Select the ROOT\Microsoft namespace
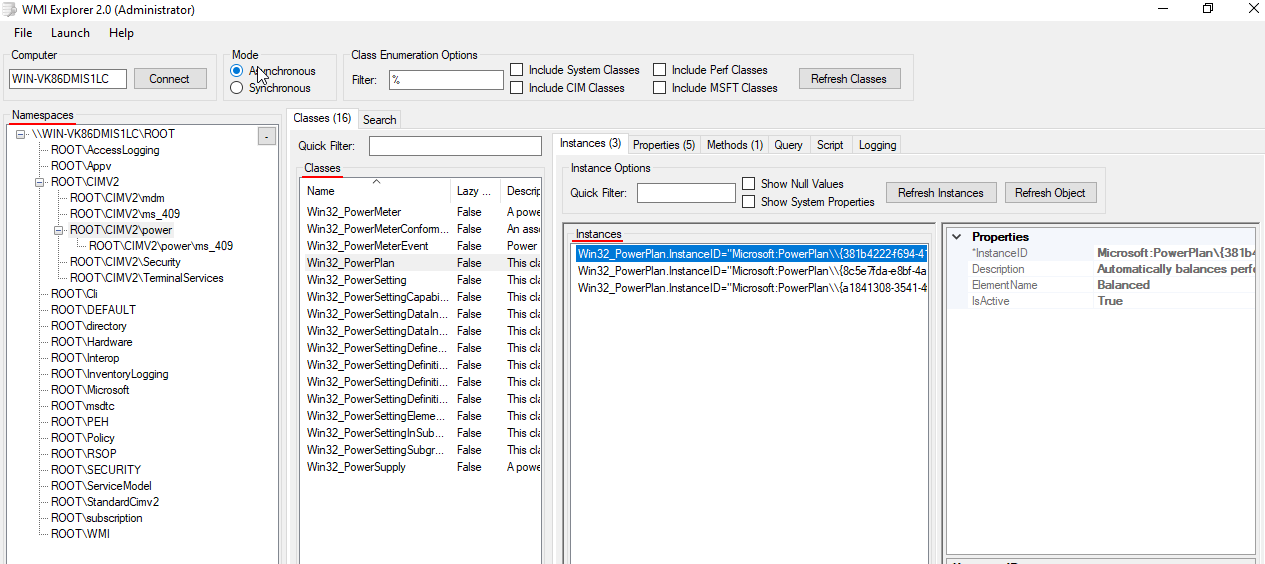This screenshot has width=1265, height=564. (90, 390)
